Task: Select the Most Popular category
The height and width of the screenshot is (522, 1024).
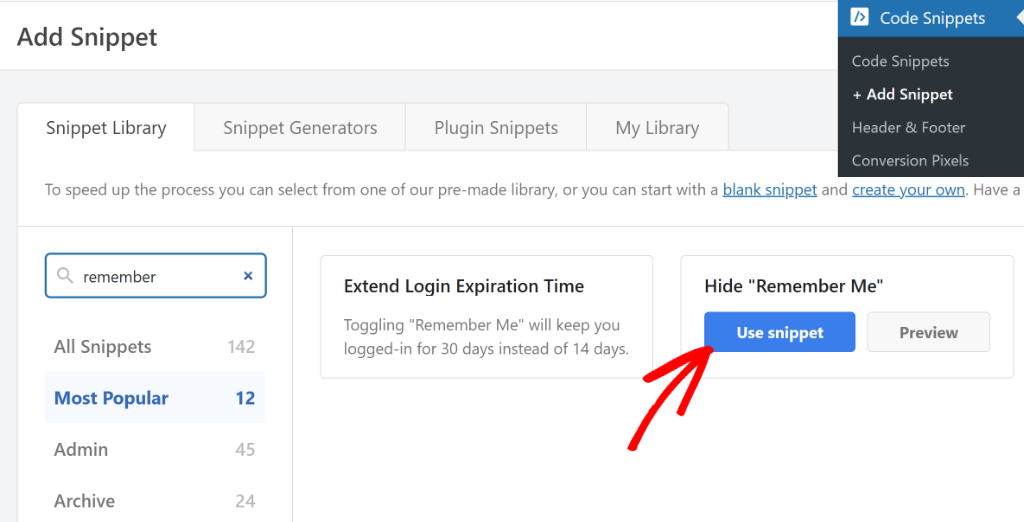Action: [111, 398]
